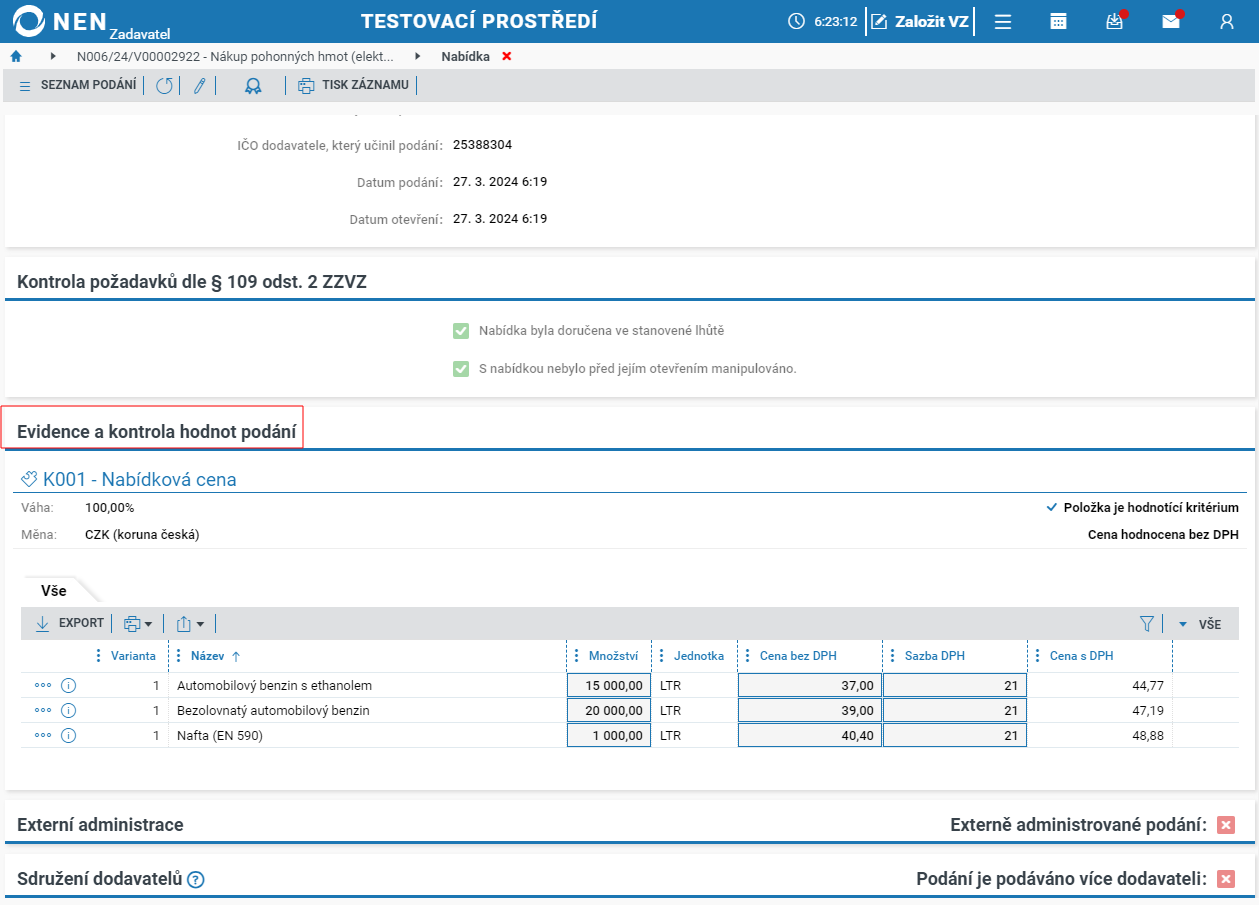Image resolution: width=1259 pixels, height=905 pixels.
Task: Select the Vše tab
Action: coord(54,591)
